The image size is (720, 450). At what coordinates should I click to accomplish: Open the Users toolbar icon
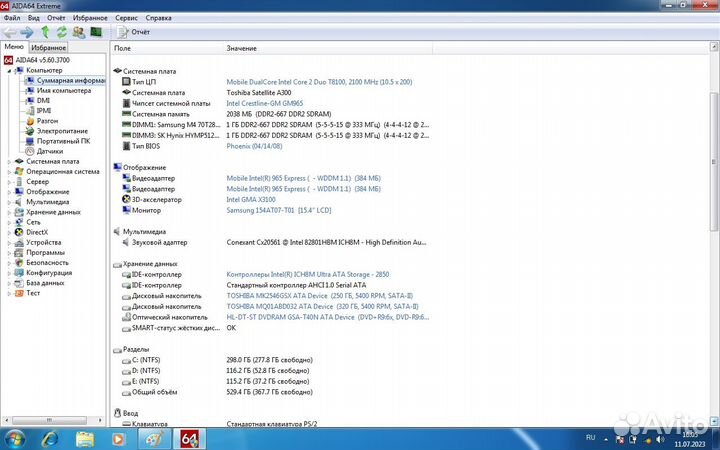[x=79, y=32]
